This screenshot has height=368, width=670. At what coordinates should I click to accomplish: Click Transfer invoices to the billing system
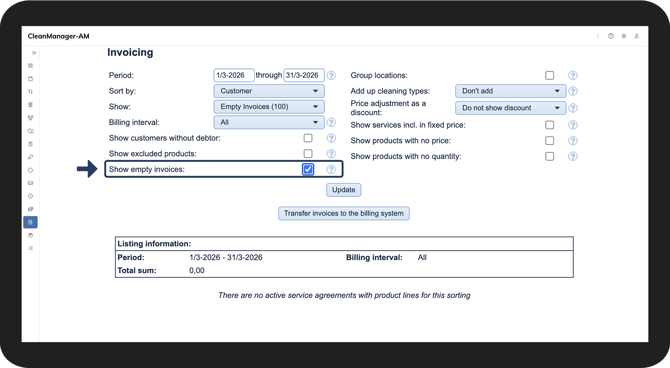coord(344,213)
